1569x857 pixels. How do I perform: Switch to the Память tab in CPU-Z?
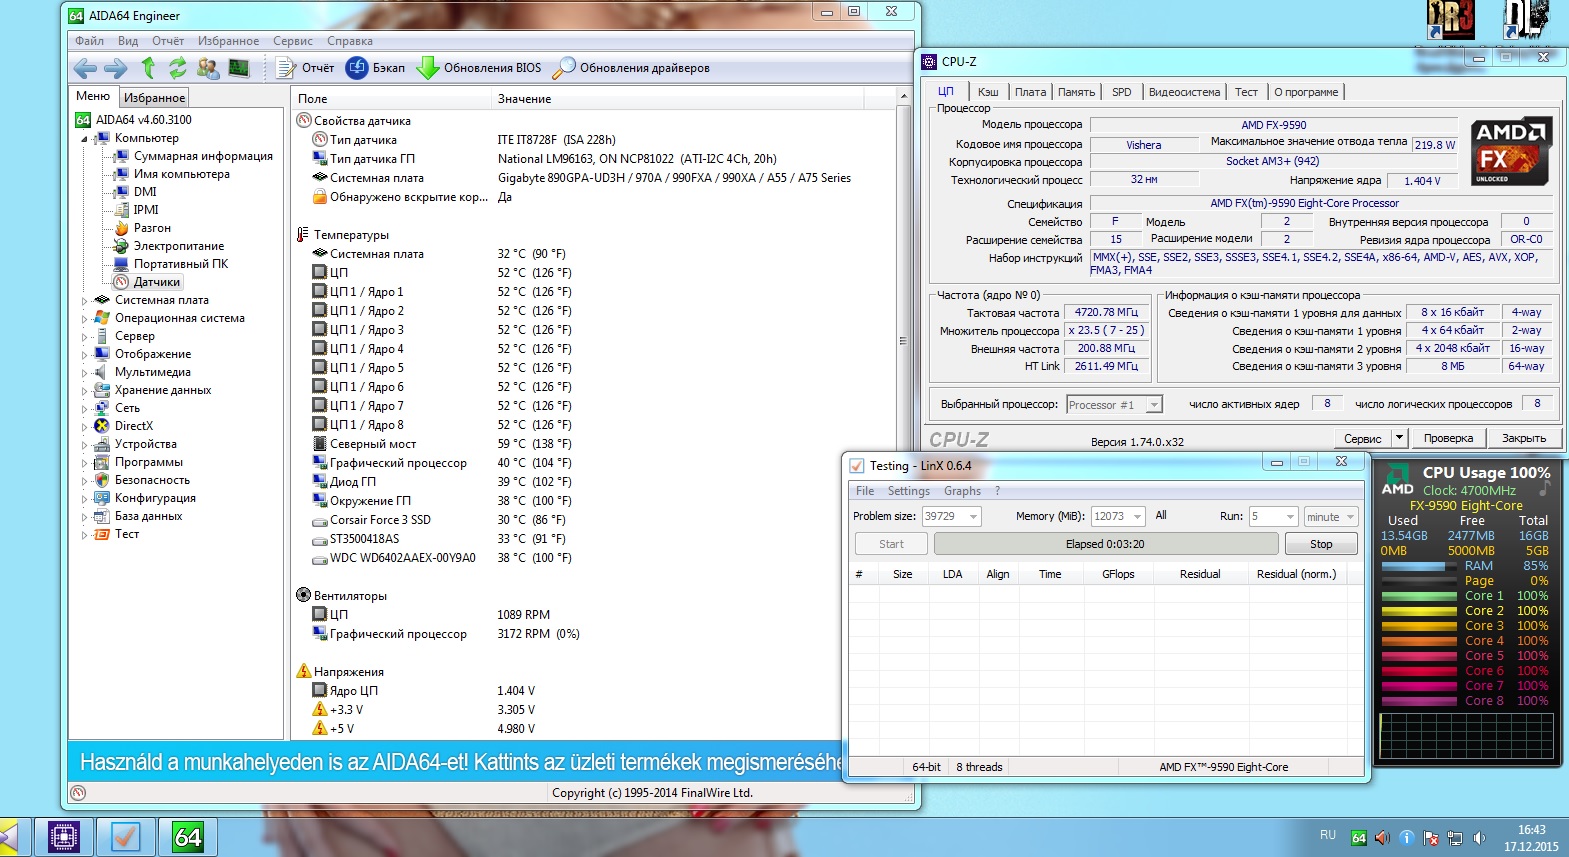[1076, 92]
